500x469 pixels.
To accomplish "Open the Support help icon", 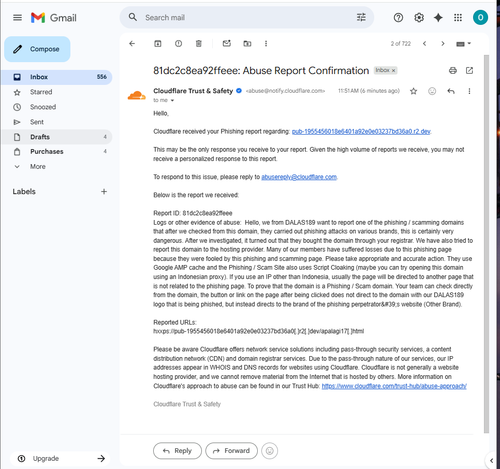I will point(398,17).
